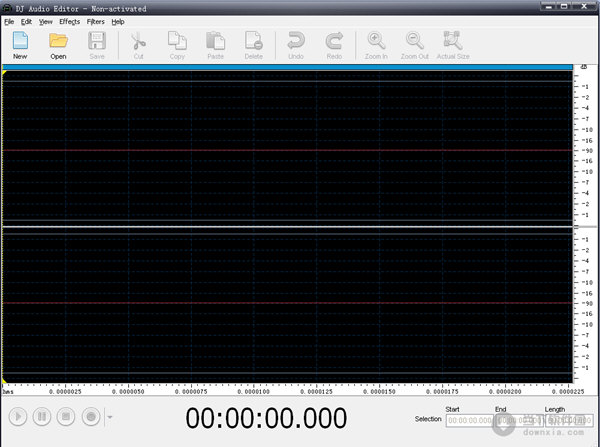Click the Redo arrow icon
600x447 pixels.
(334, 44)
